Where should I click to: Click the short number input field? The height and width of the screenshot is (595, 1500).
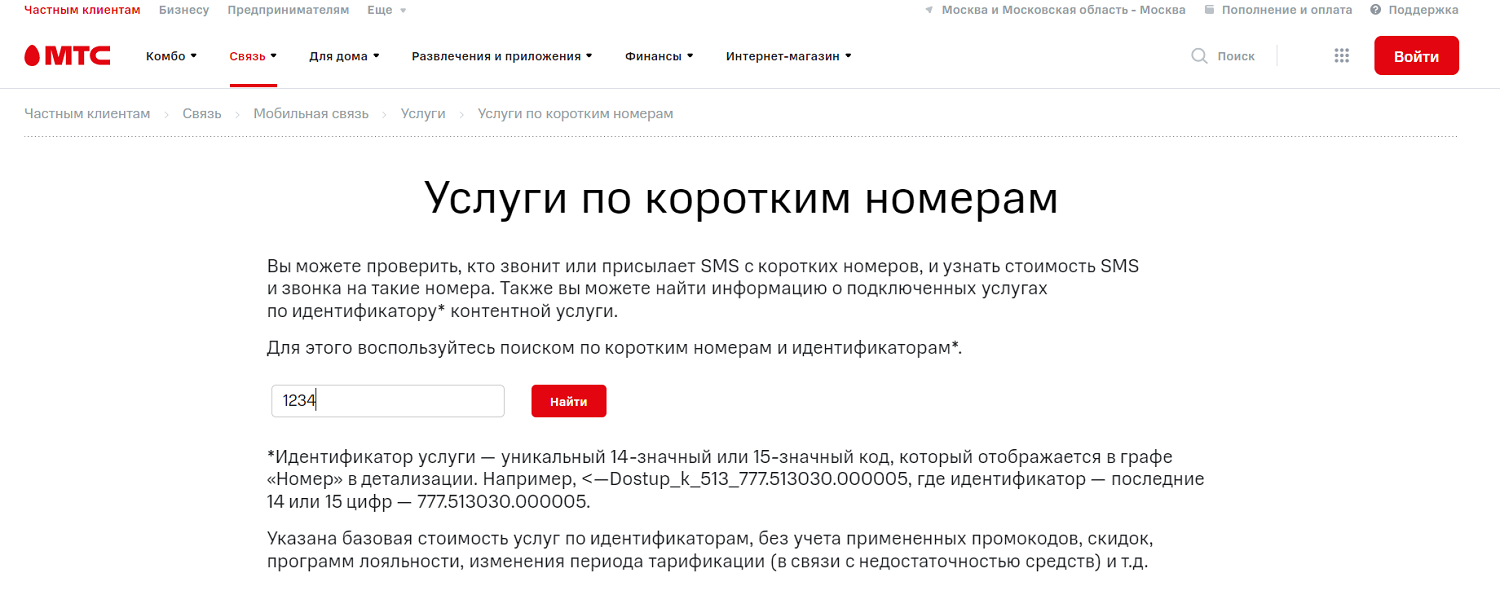388,401
